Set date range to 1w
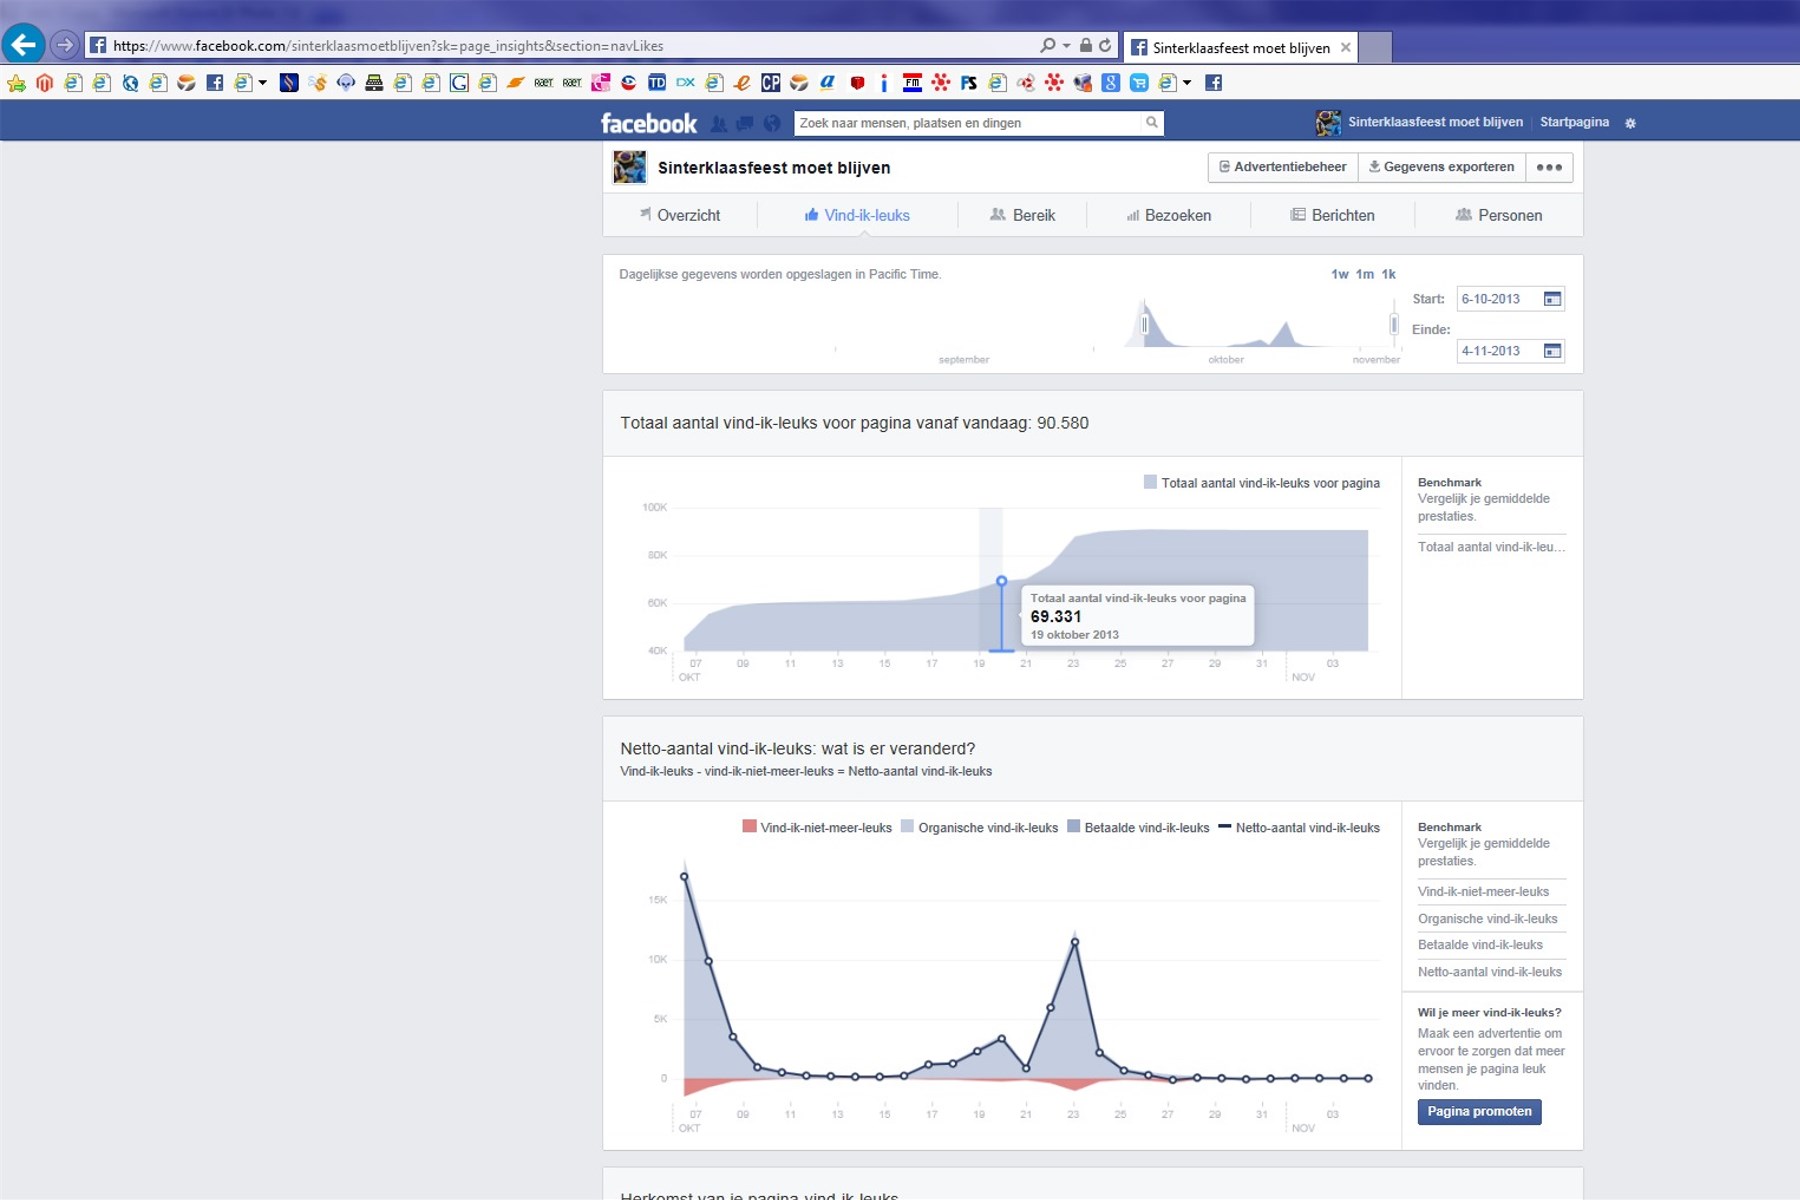Viewport: 1800px width, 1200px height. (x=1339, y=274)
